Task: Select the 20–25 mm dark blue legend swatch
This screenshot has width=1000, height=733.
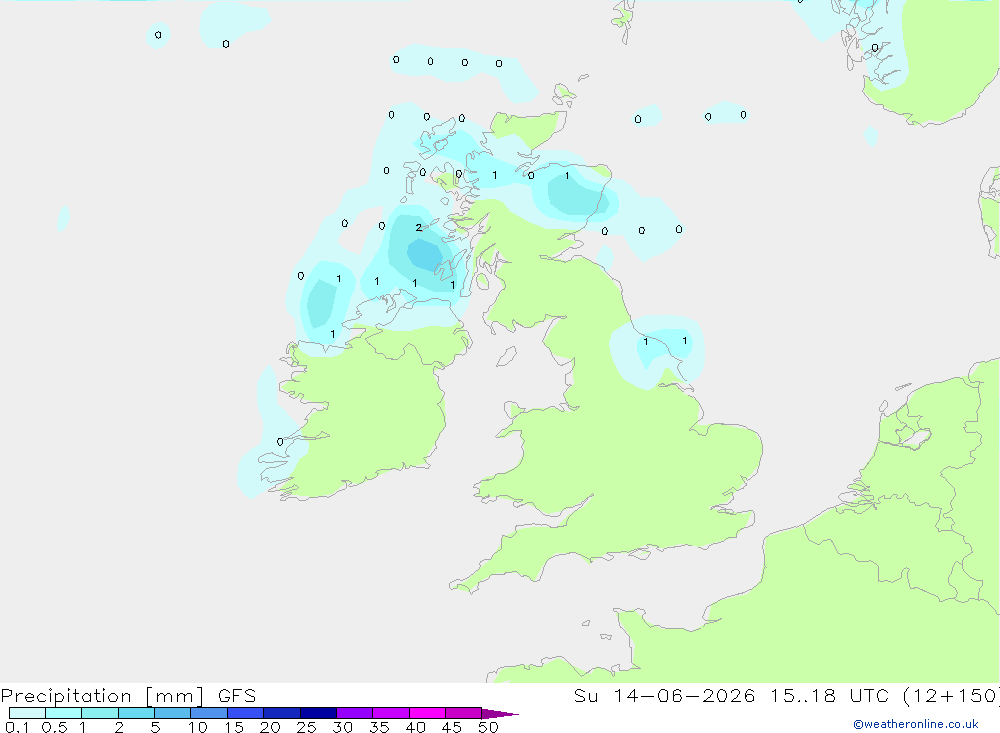Action: 281,713
